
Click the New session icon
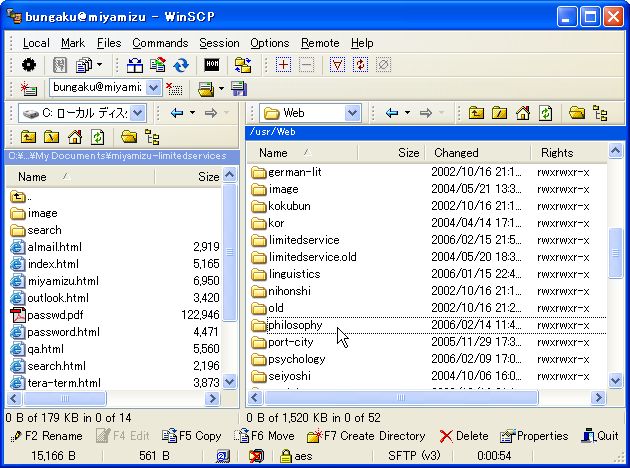click(x=29, y=88)
